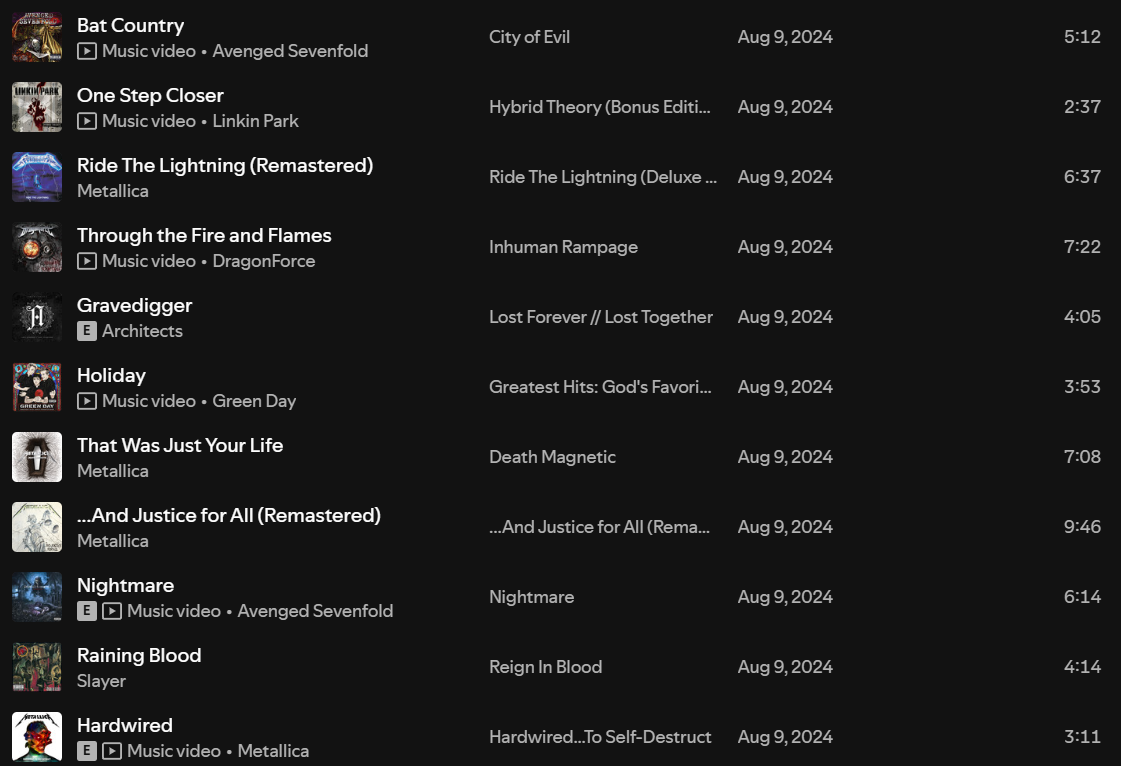
Task: Open the Death Magnetic album link
Action: (x=552, y=457)
